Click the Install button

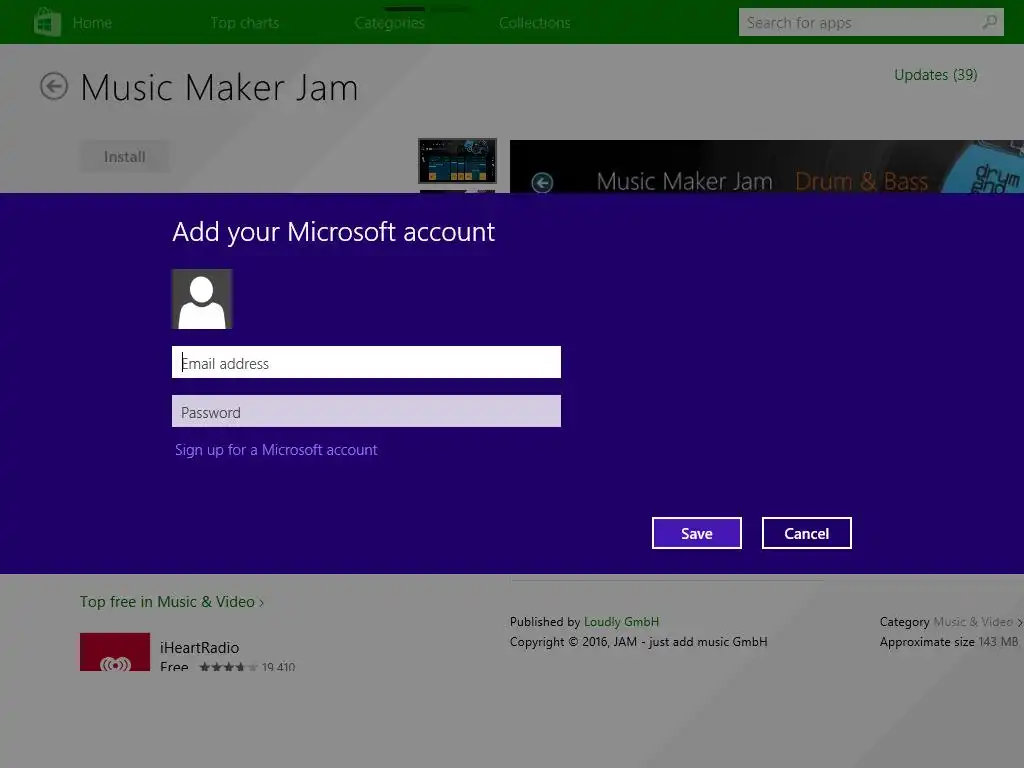(x=124, y=157)
